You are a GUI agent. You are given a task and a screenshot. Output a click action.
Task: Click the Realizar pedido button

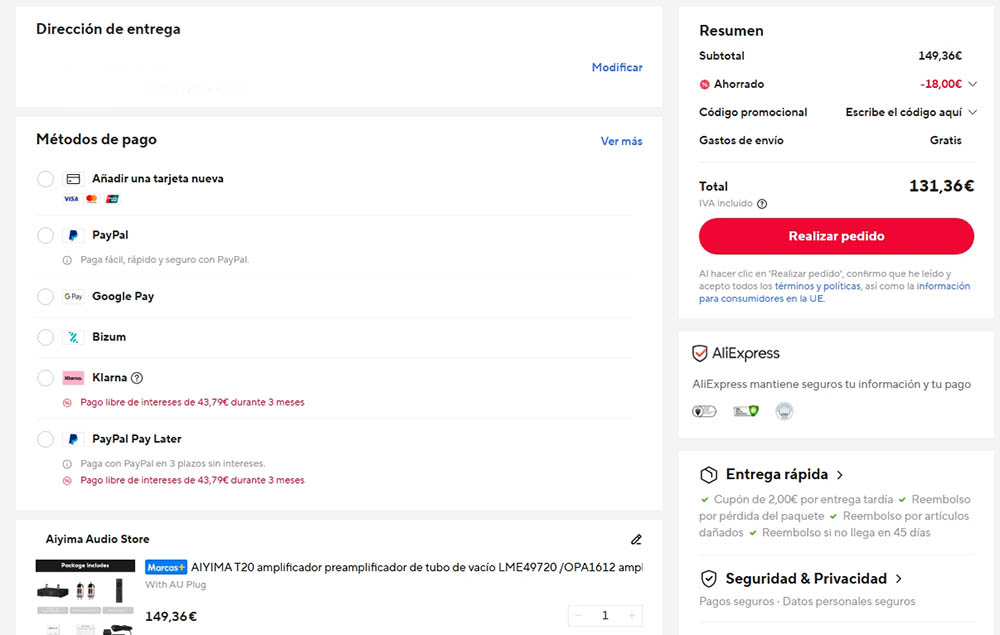coord(836,237)
